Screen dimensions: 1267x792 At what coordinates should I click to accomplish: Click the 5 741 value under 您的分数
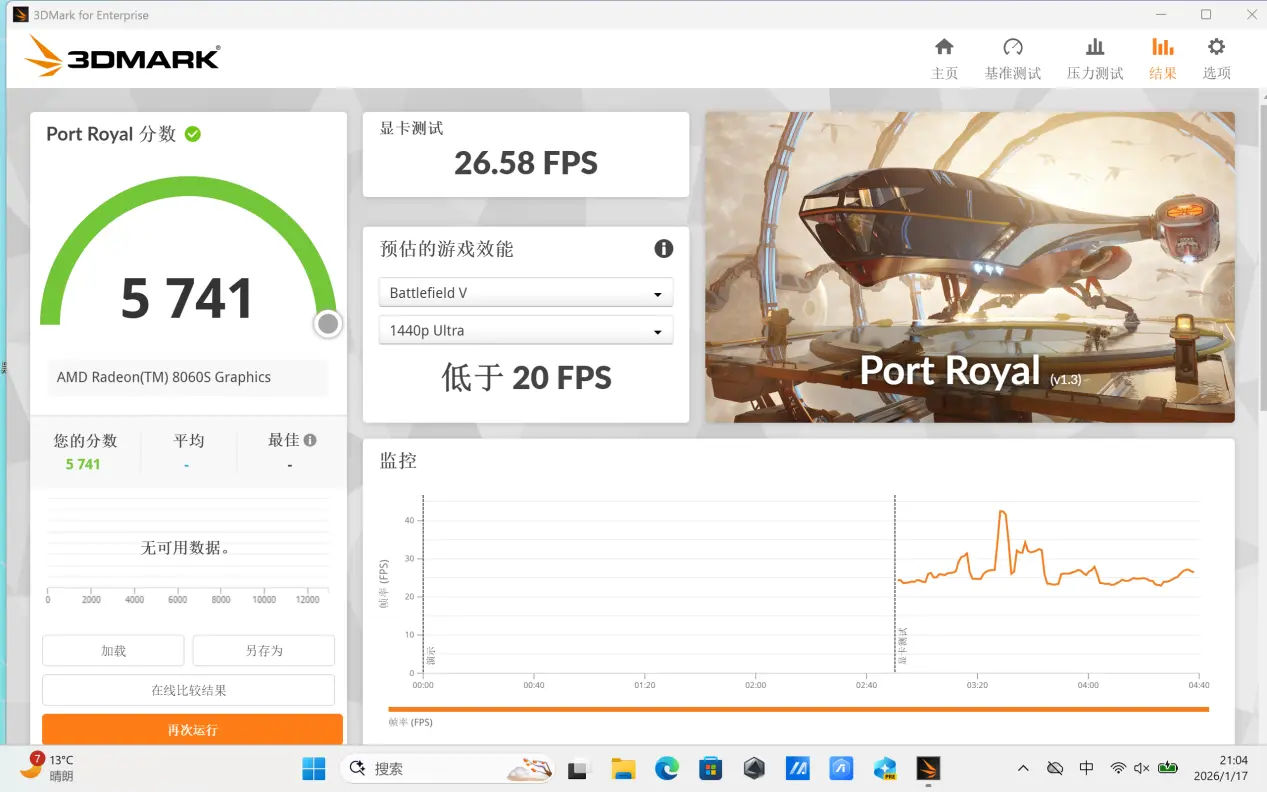tap(83, 464)
